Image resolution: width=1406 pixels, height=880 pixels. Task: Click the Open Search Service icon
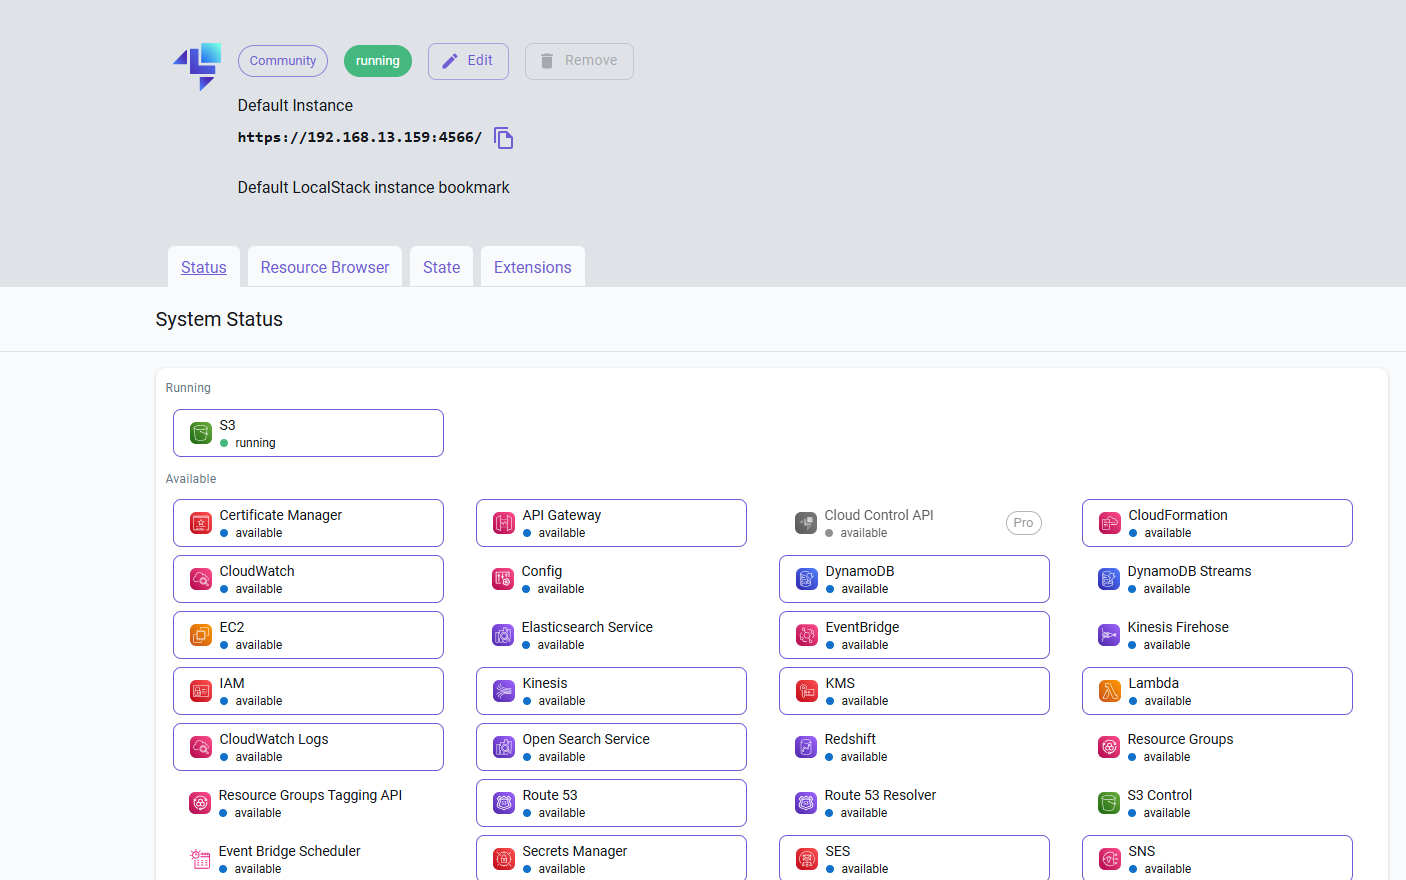point(504,747)
